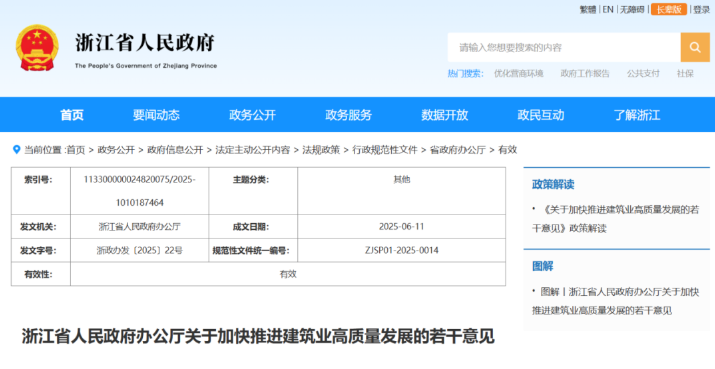Click the national emblem logo
This screenshot has height=369, width=715.
point(37,48)
